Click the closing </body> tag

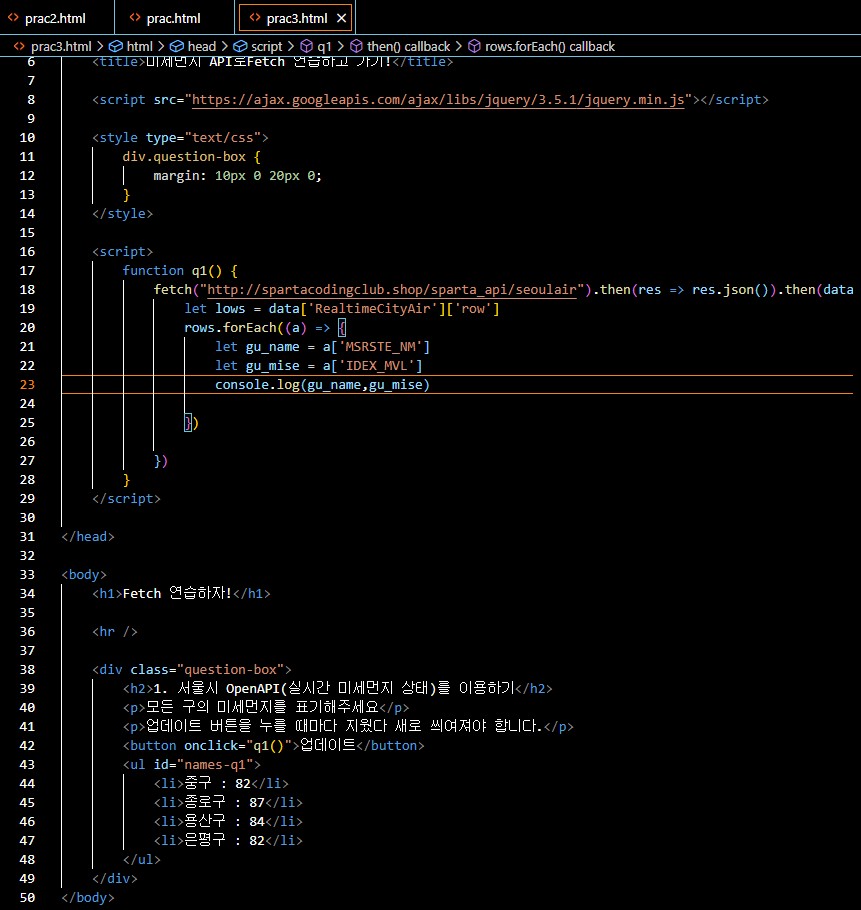coord(88,898)
